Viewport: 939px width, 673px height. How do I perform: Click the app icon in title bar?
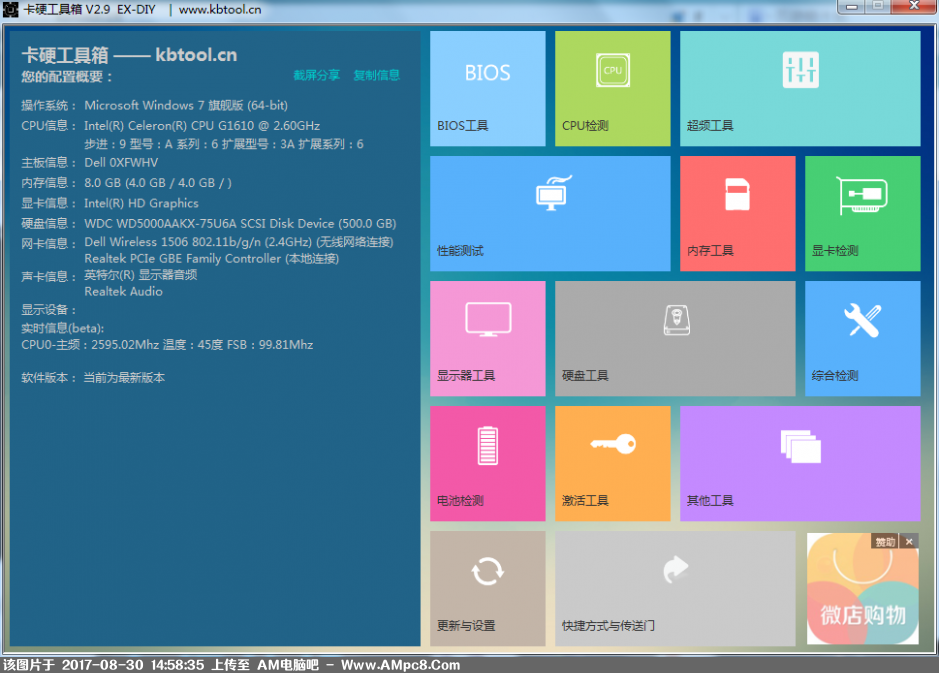[11, 9]
